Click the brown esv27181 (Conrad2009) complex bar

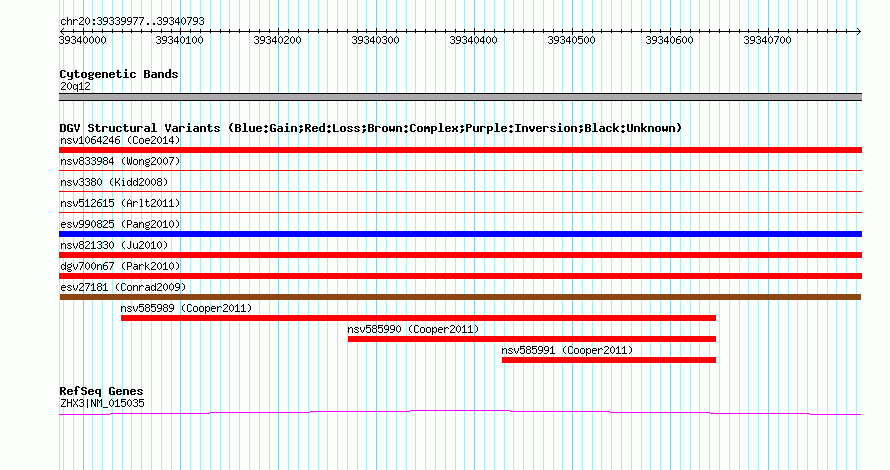pos(460,297)
